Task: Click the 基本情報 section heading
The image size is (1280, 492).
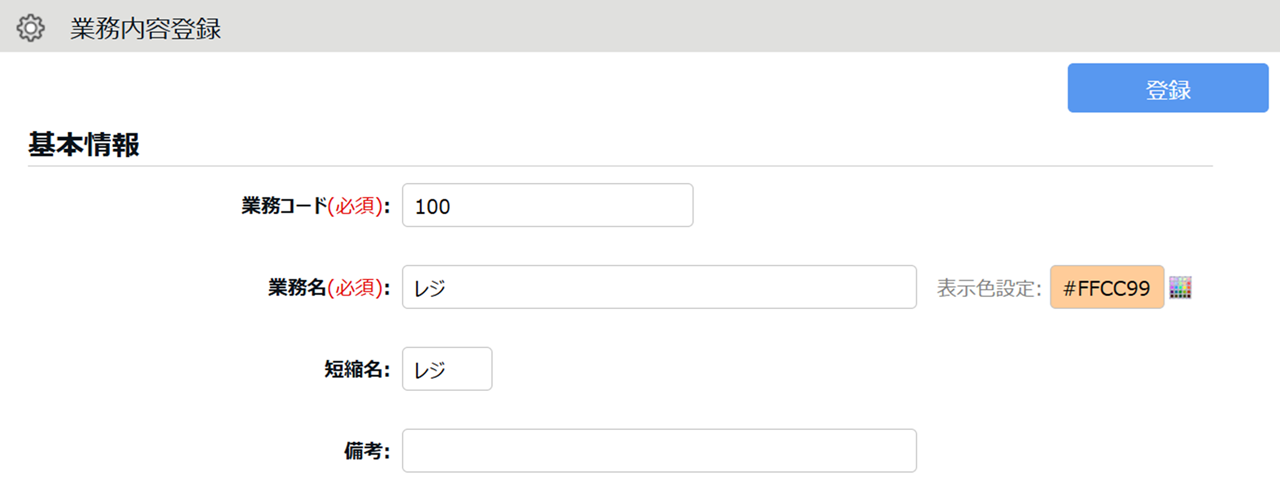Action: click(83, 145)
